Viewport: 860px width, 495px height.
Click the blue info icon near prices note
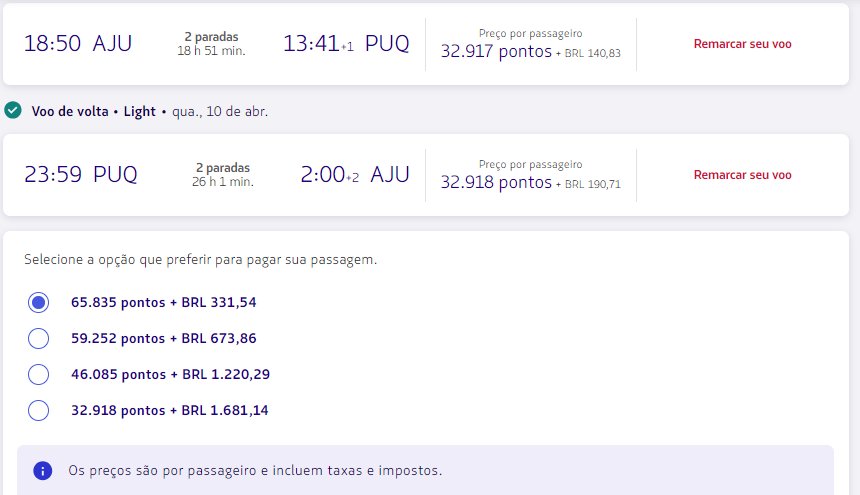42,470
